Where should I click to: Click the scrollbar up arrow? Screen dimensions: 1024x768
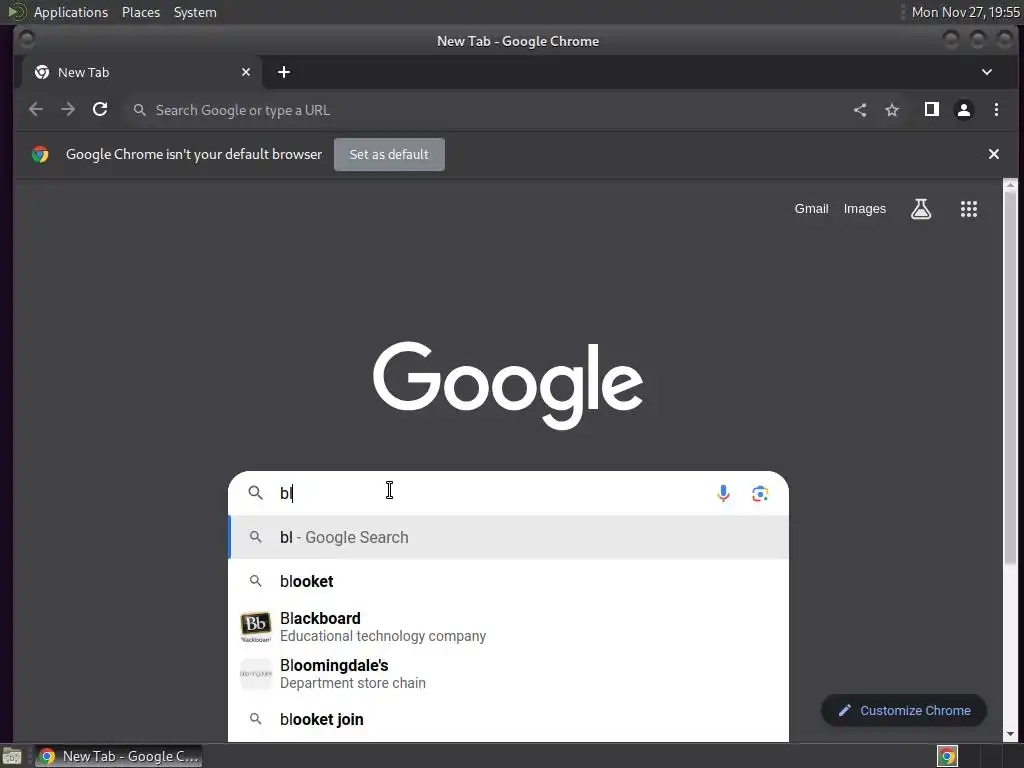click(1010, 185)
